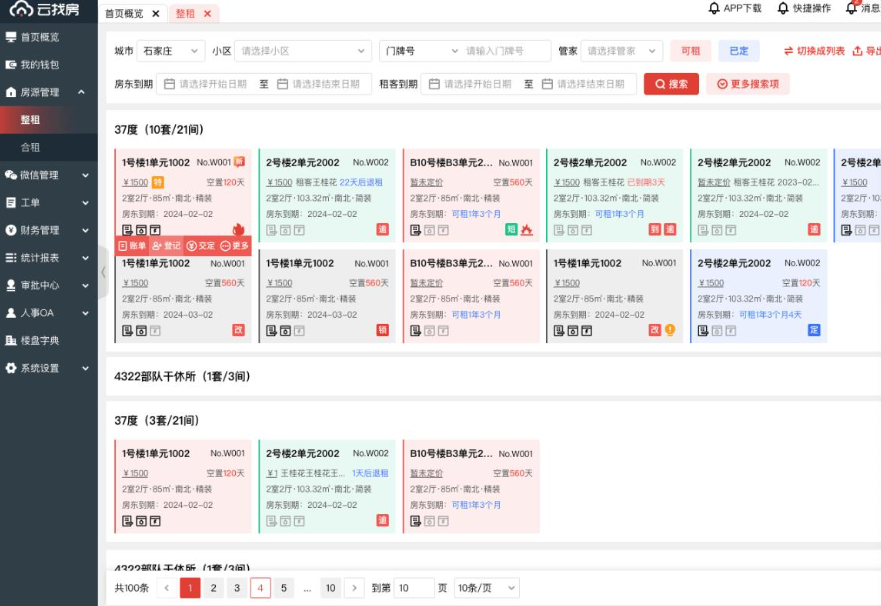Open the 审批中心 menu
This screenshot has width=881, height=606.
coord(48,285)
